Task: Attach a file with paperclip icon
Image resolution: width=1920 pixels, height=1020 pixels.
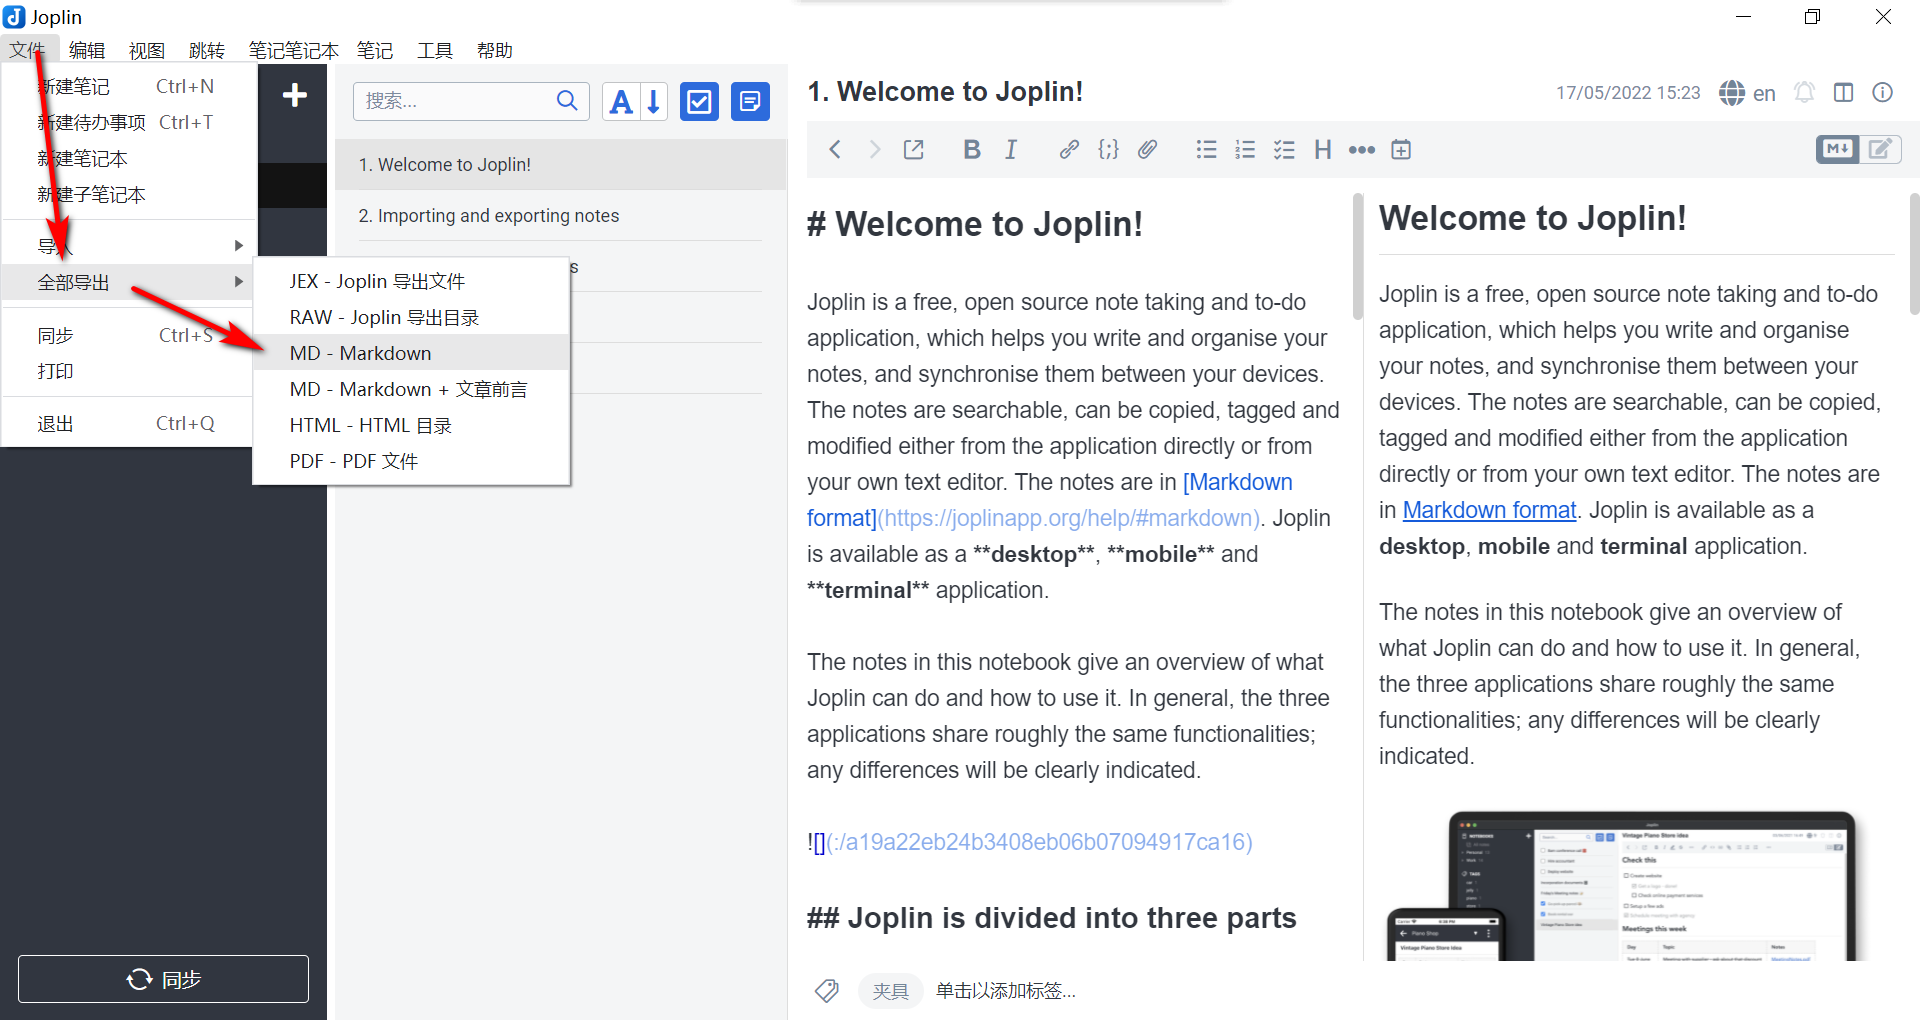Action: [x=1147, y=150]
